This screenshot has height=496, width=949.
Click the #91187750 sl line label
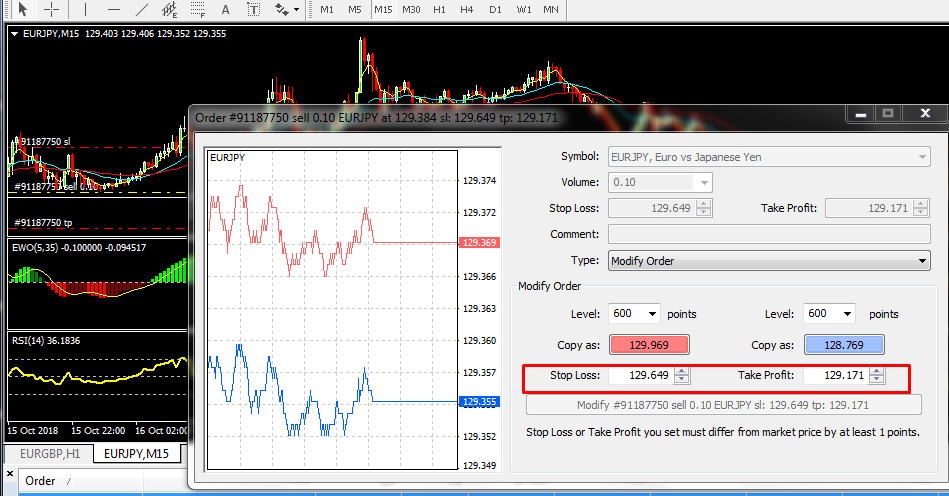[42, 142]
